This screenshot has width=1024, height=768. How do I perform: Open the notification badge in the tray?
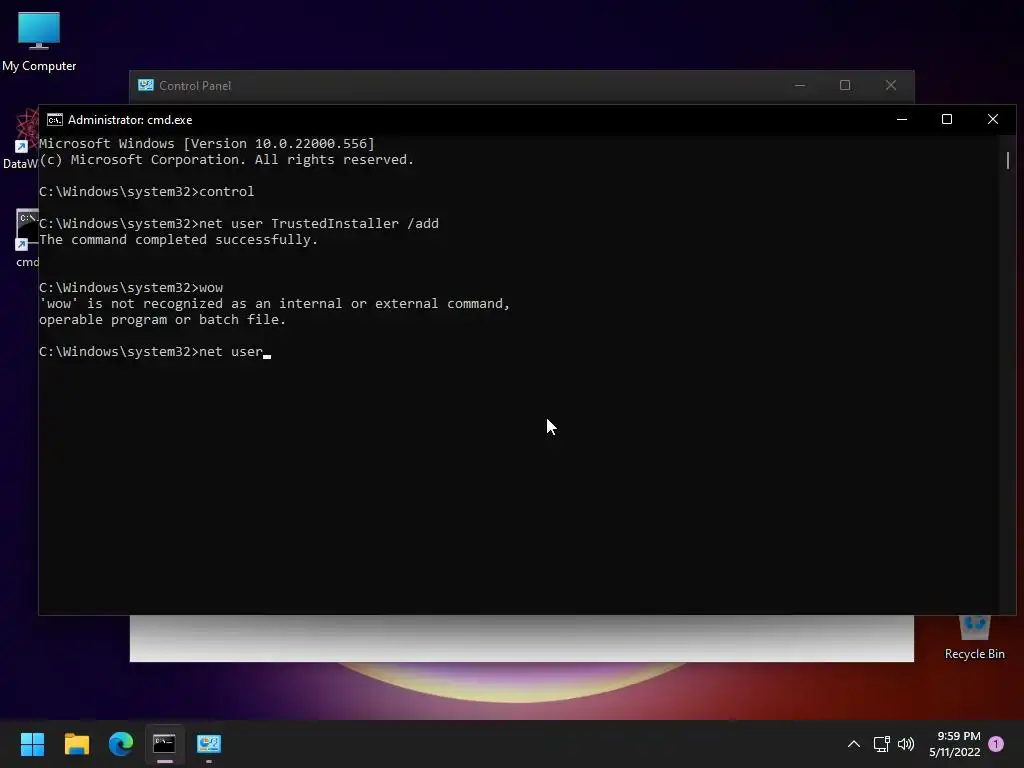click(x=996, y=744)
